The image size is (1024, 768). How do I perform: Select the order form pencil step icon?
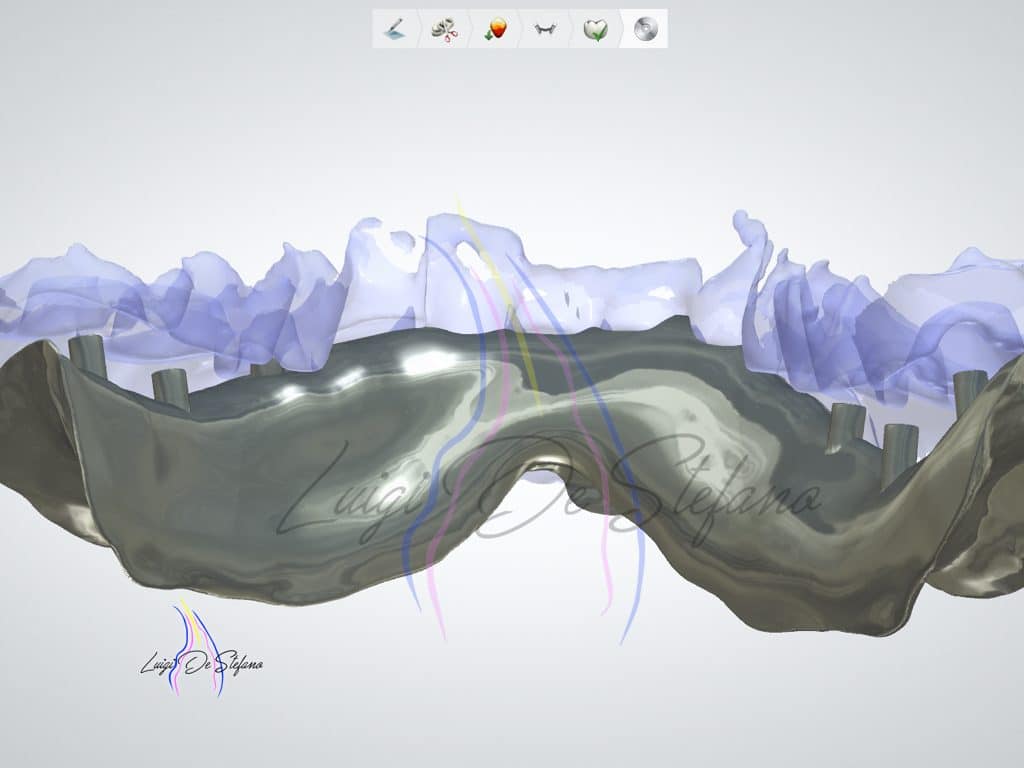pyautogui.click(x=393, y=30)
